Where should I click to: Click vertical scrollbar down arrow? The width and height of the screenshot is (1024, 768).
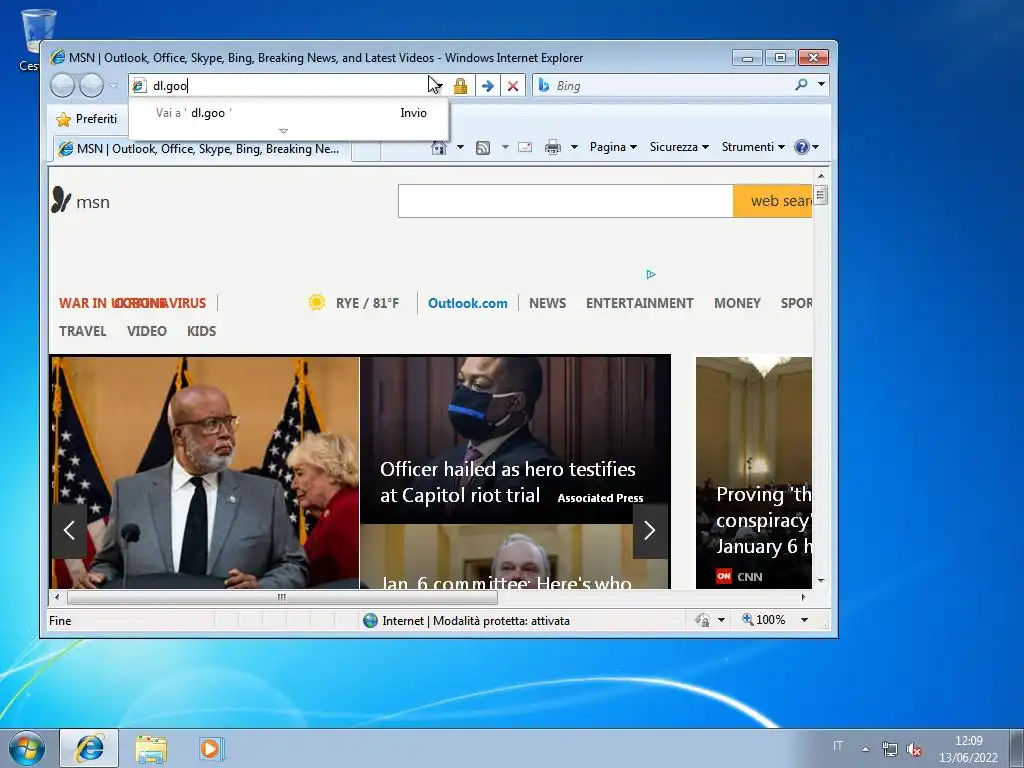coord(821,581)
